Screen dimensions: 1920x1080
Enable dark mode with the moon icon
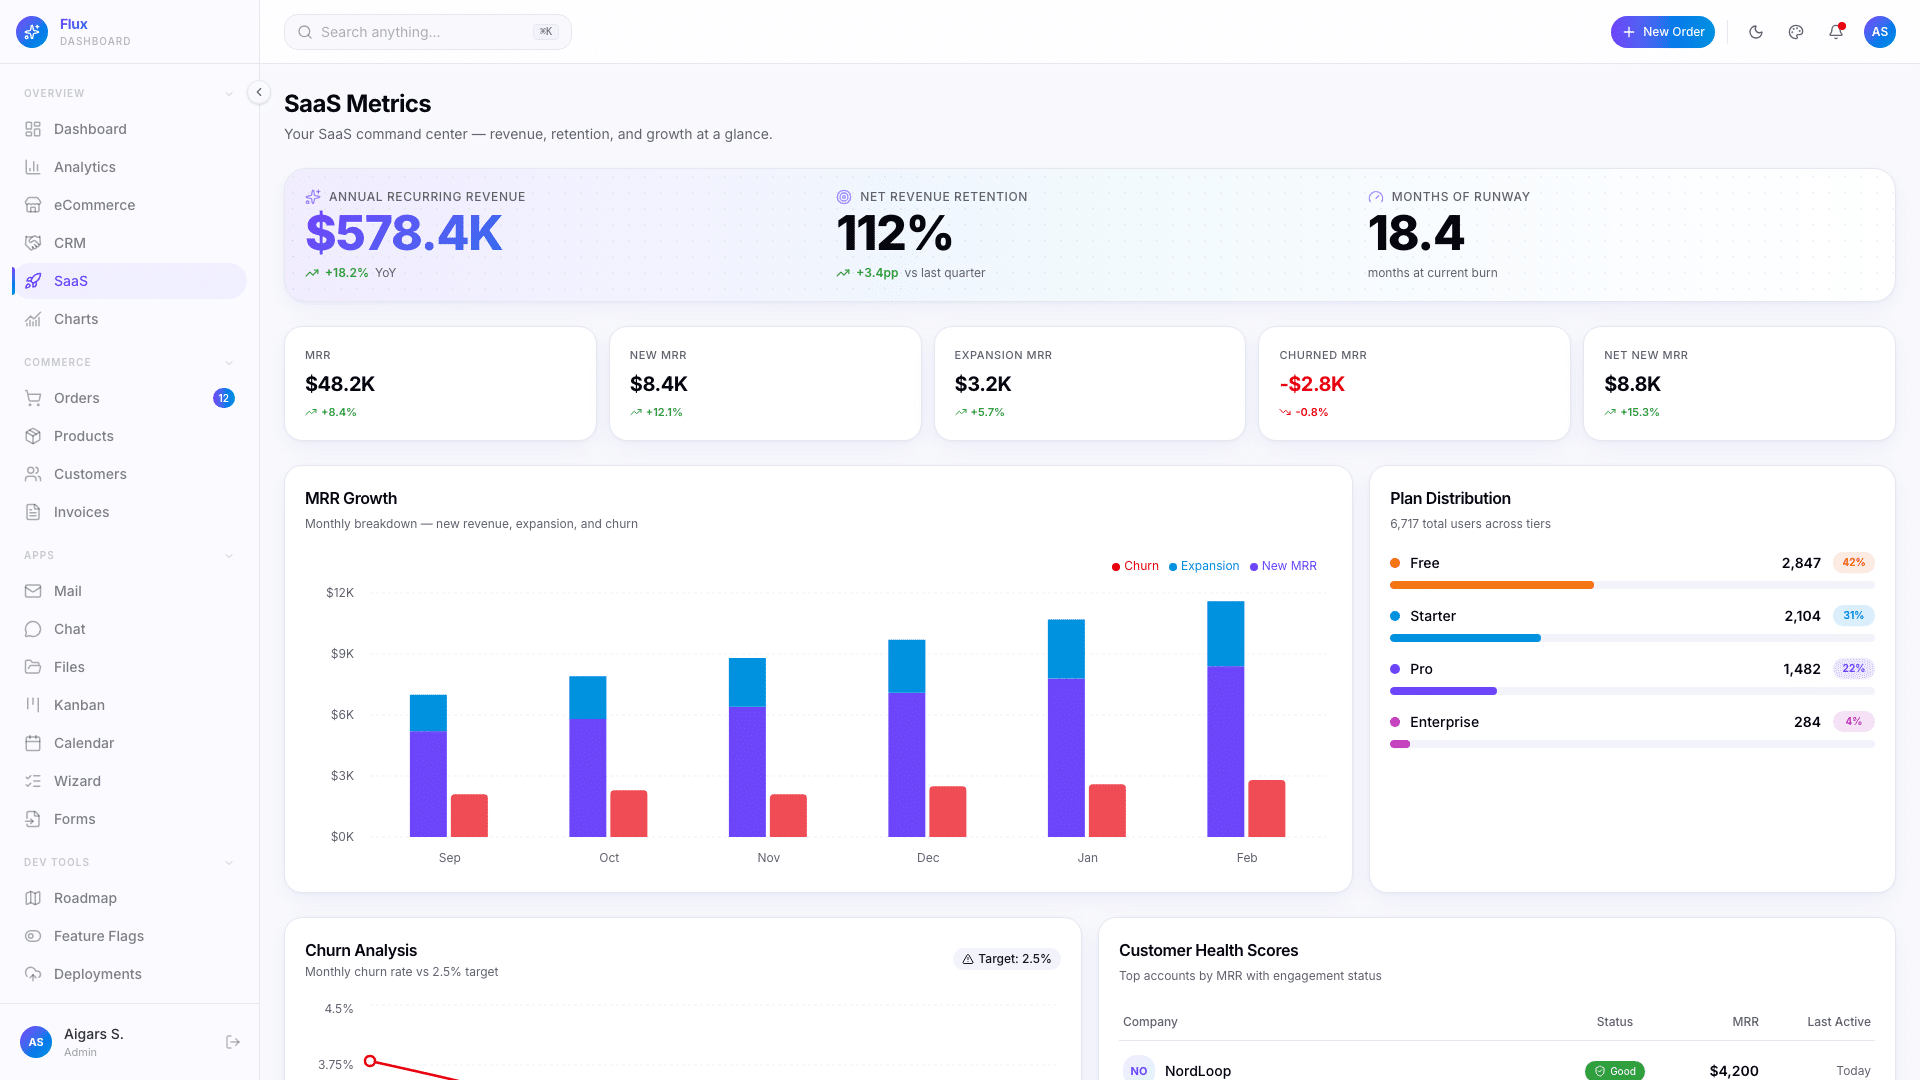click(x=1755, y=32)
